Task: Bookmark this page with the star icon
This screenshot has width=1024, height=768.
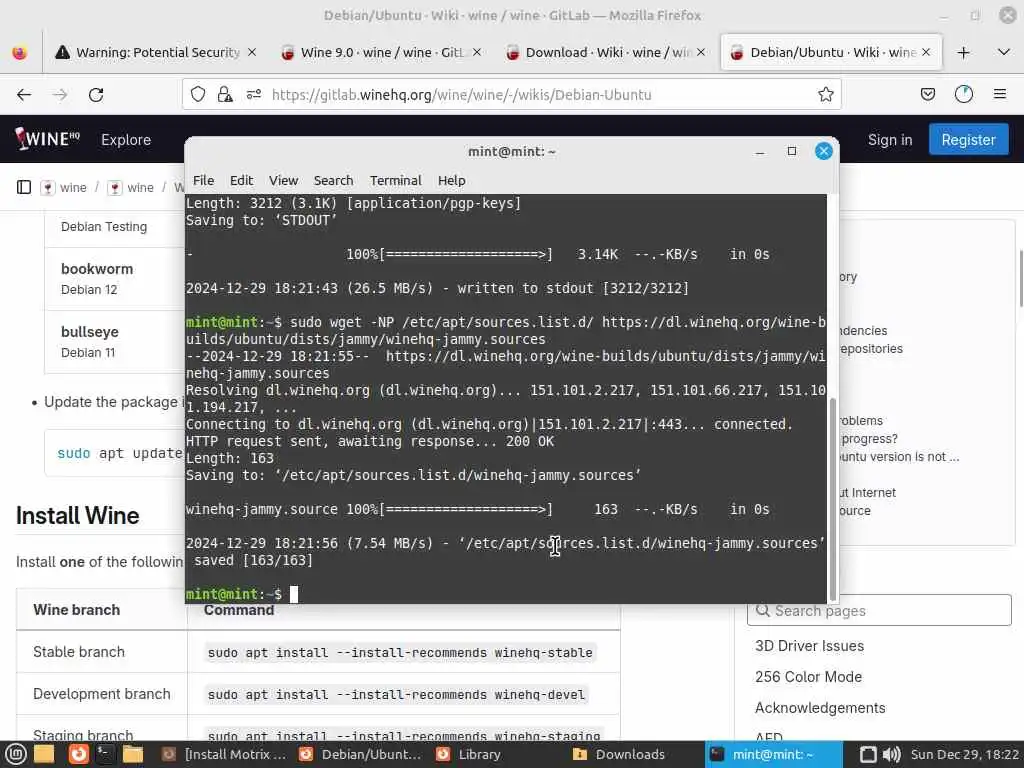Action: point(825,95)
